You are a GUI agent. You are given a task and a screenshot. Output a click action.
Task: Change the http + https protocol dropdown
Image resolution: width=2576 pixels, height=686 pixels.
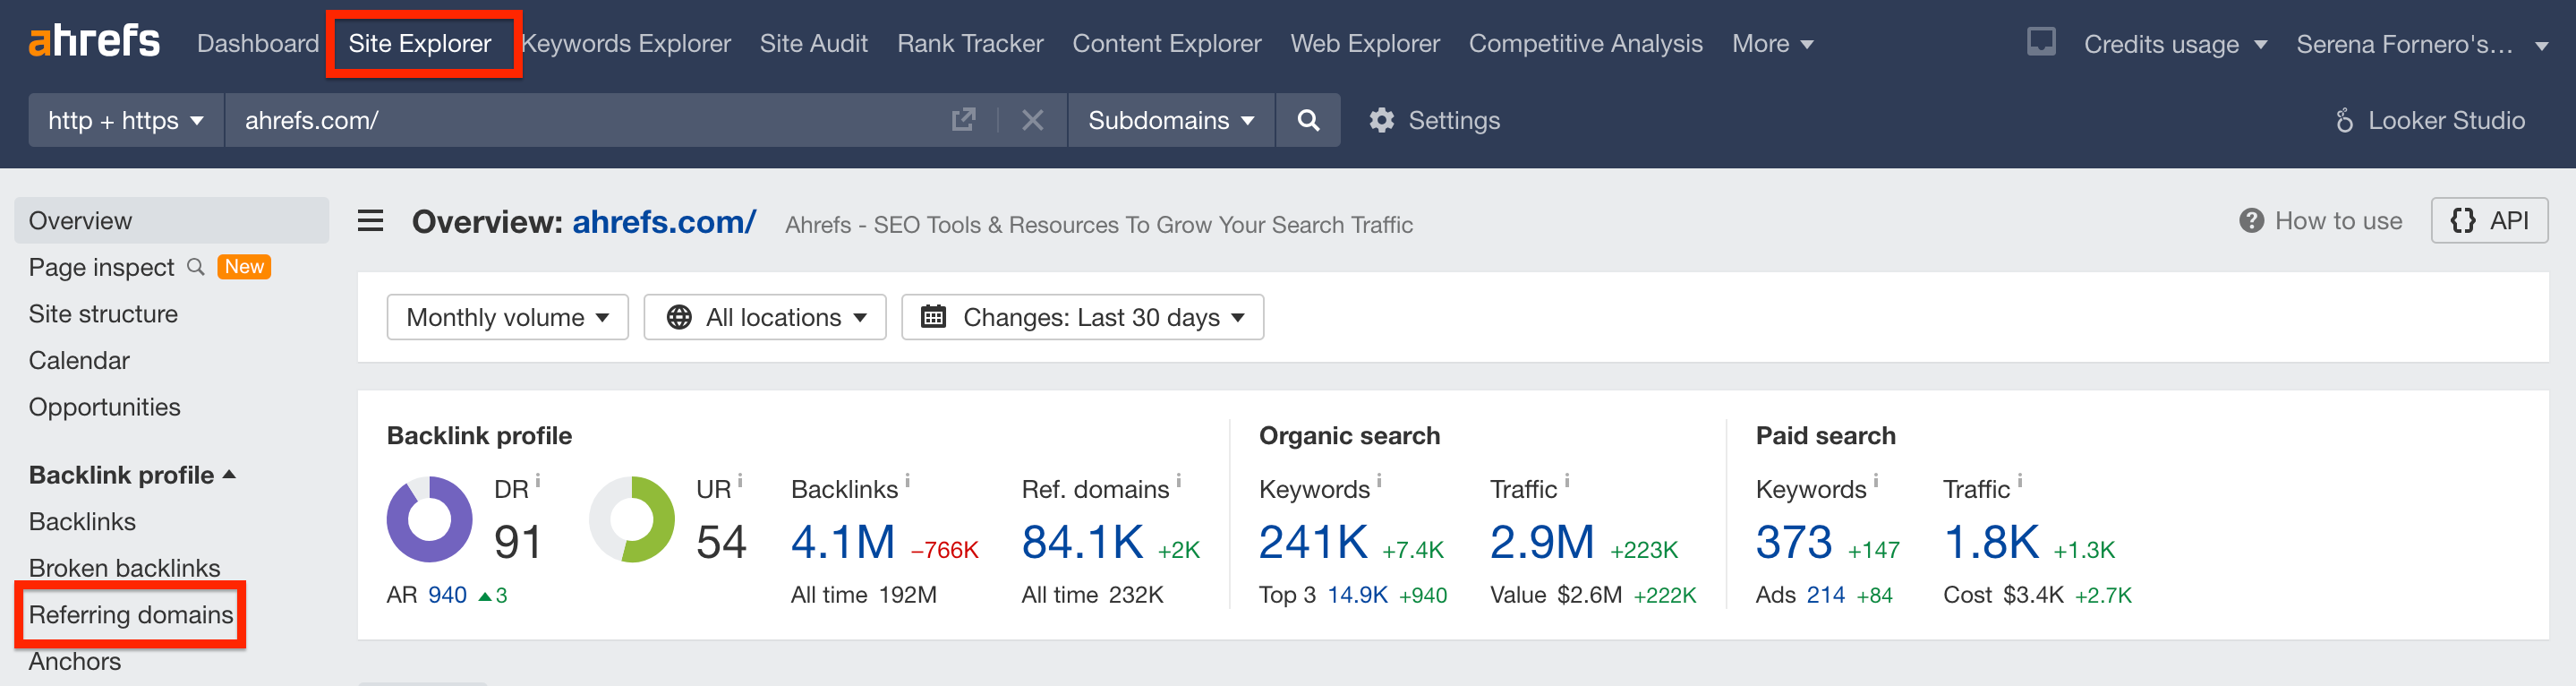126,120
